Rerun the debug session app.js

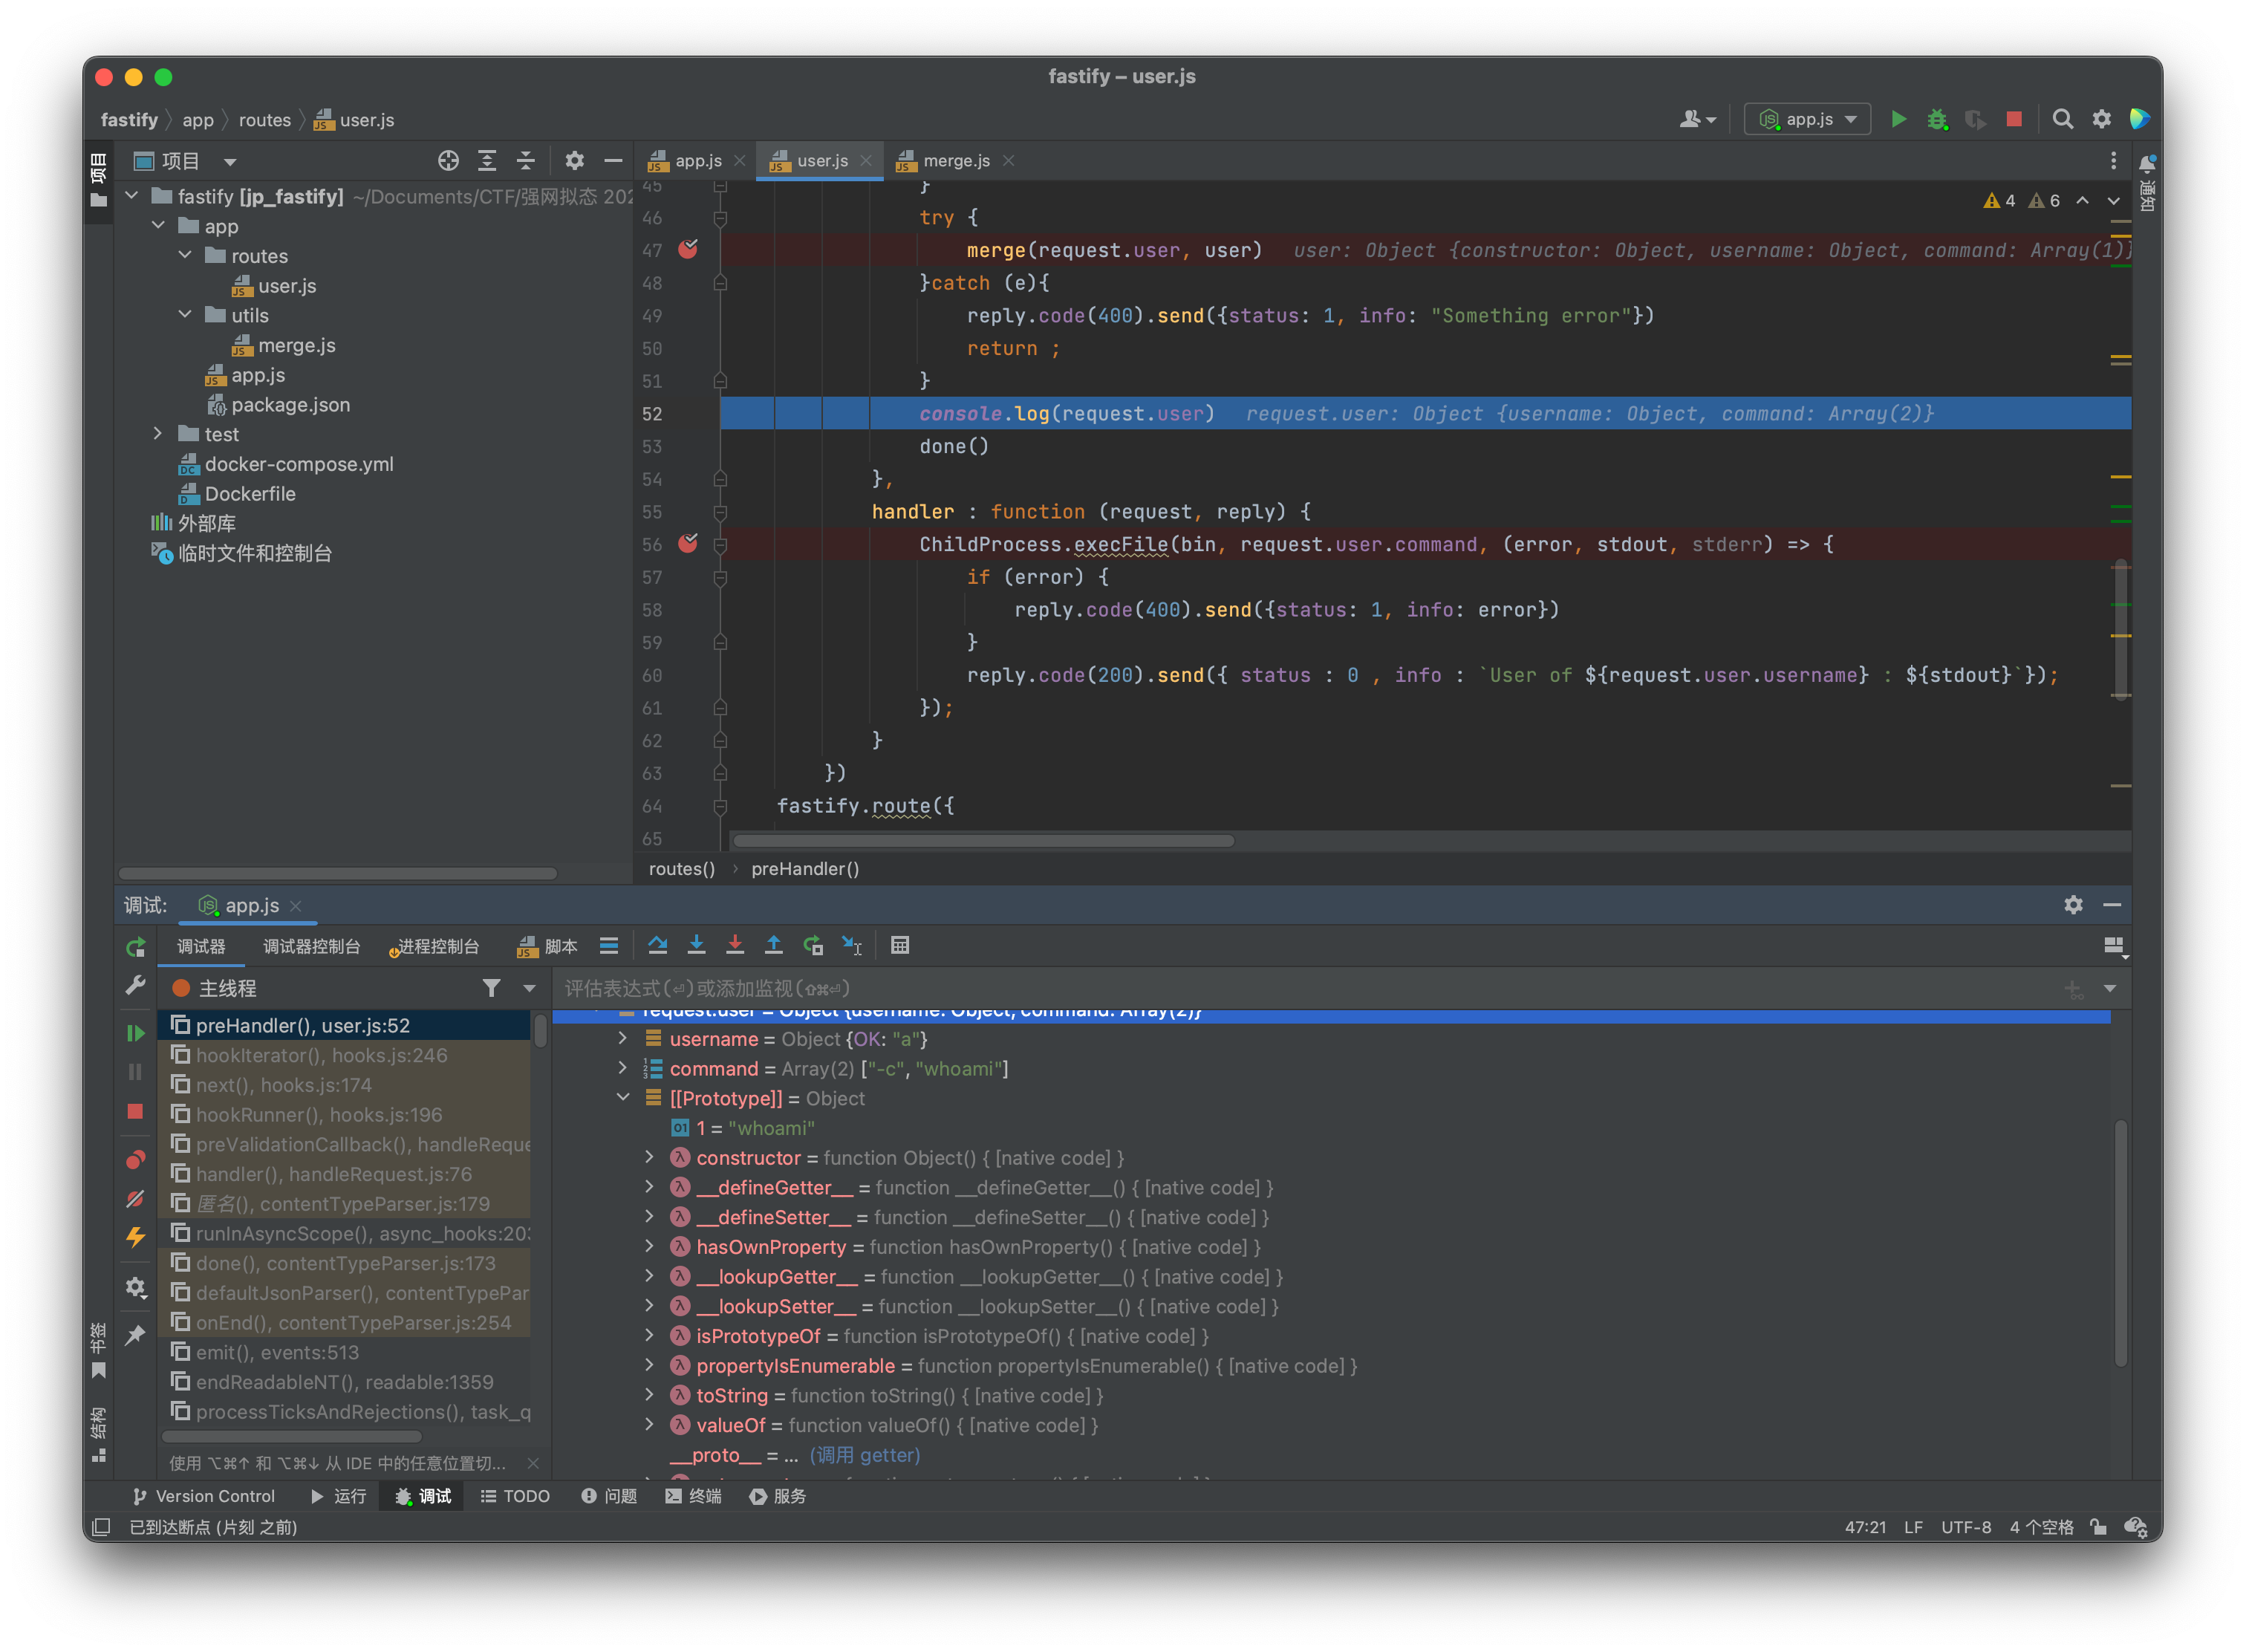(x=136, y=946)
